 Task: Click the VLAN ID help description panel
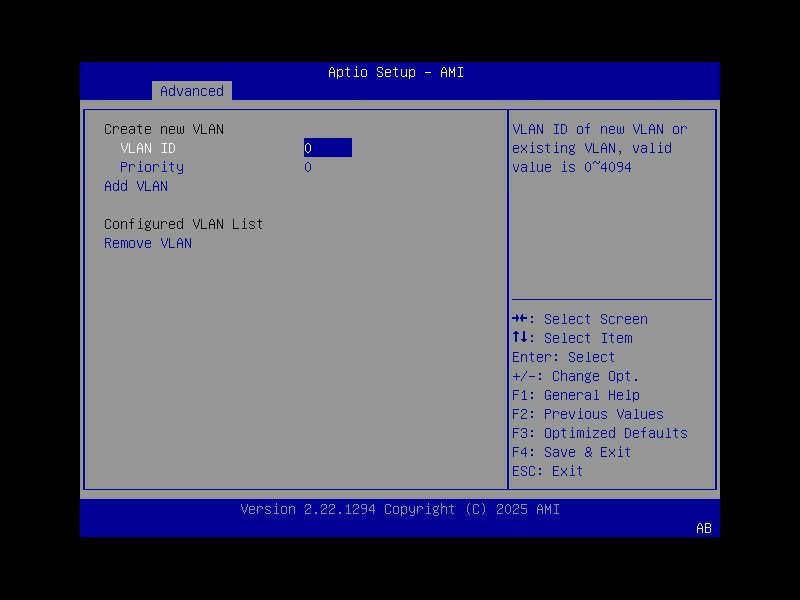[609, 148]
